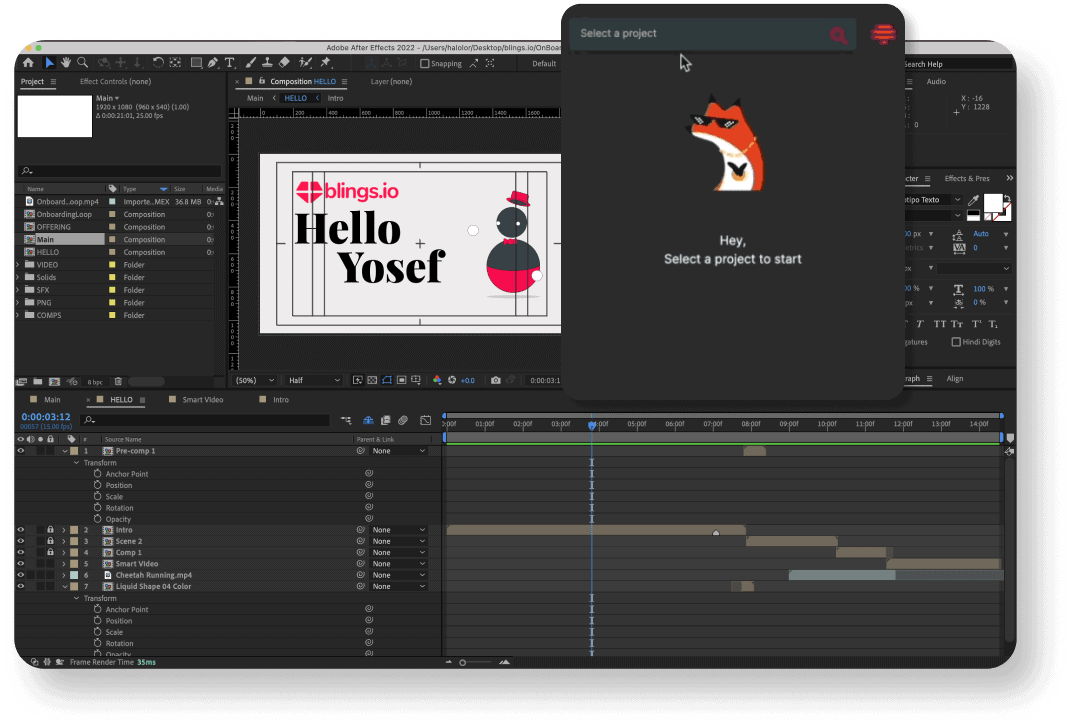
Task: Unlock the Intro layer lock
Action: click(x=51, y=530)
